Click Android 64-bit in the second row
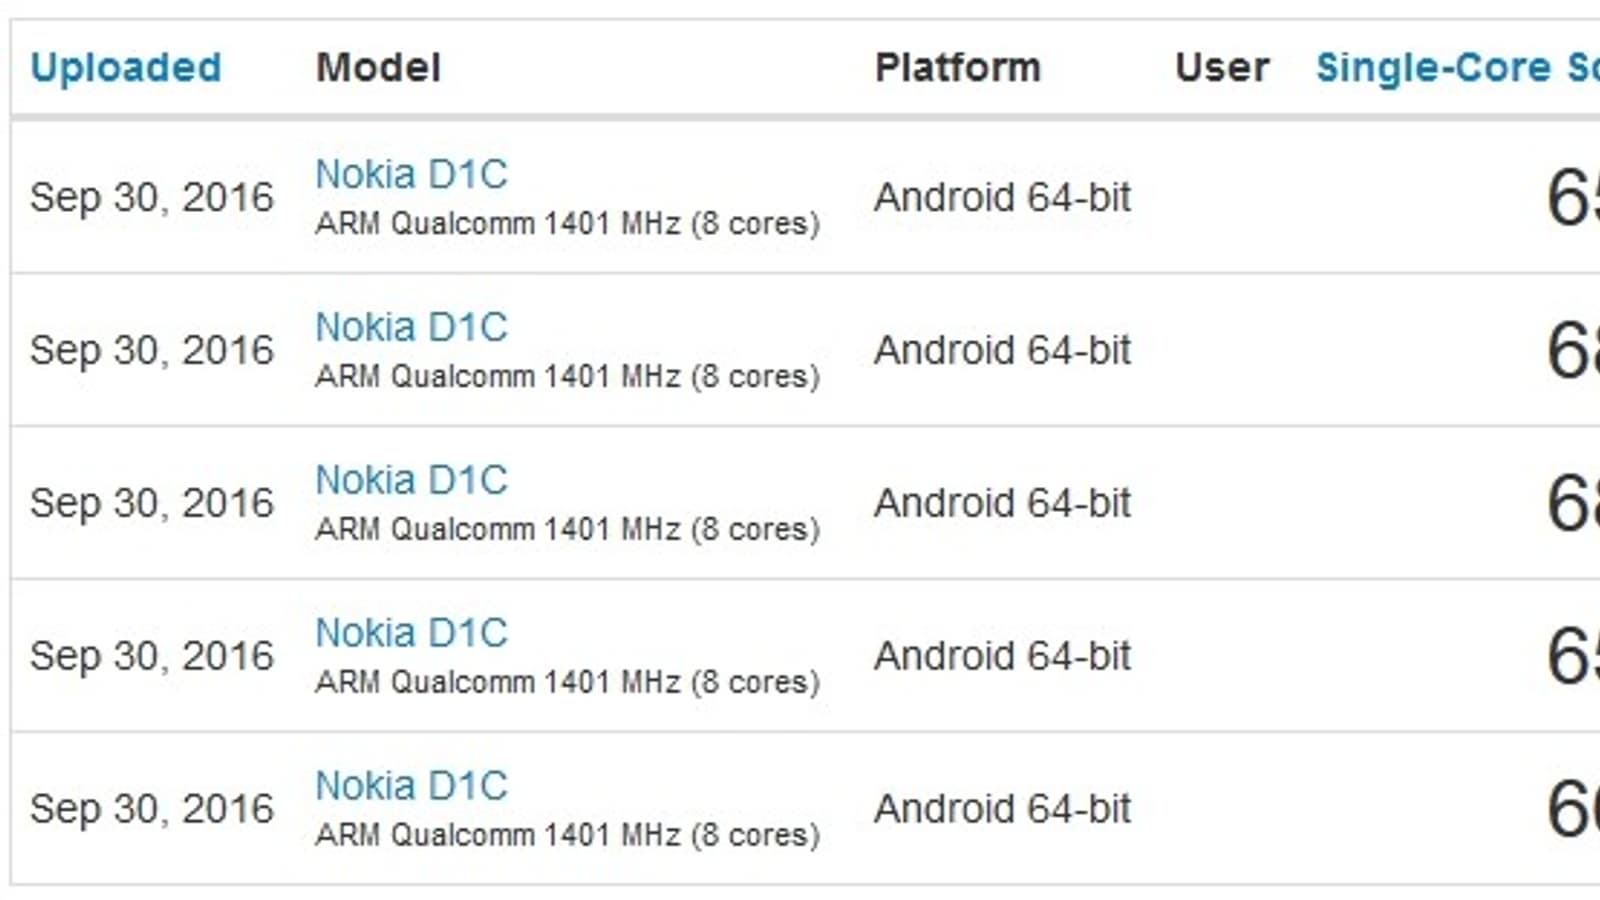Screen dimensions: 1600x900 point(1002,351)
